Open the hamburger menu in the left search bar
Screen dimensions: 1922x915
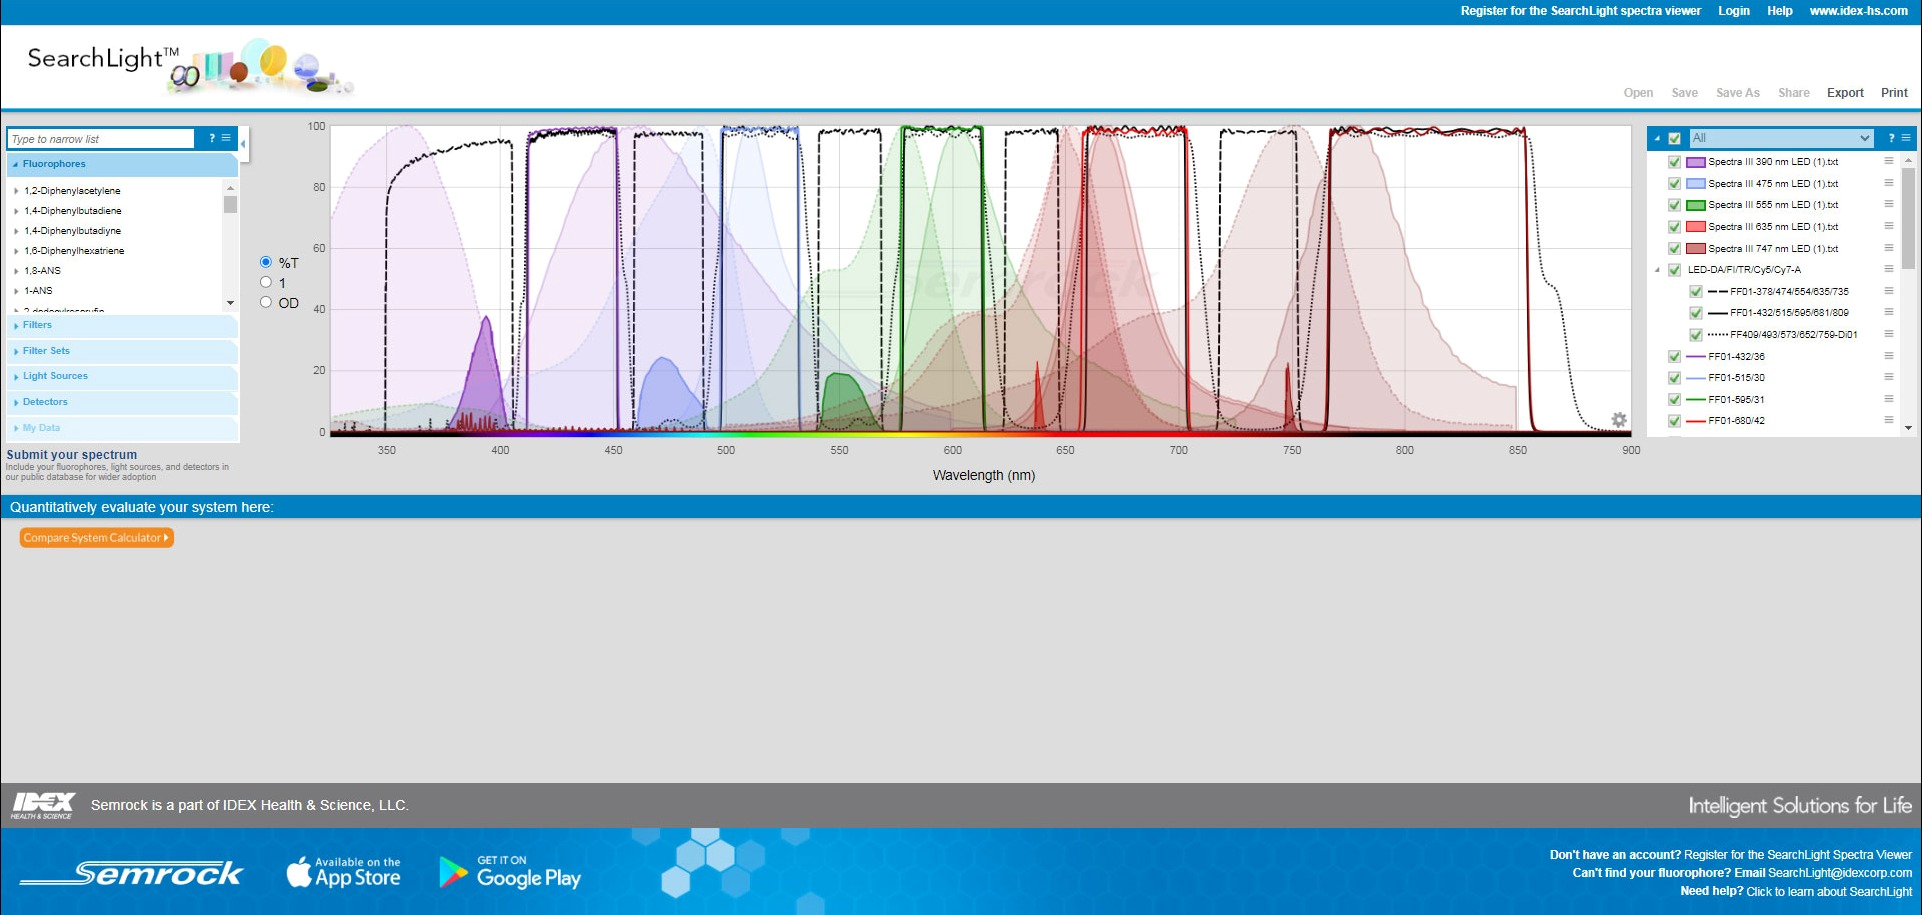(x=226, y=138)
